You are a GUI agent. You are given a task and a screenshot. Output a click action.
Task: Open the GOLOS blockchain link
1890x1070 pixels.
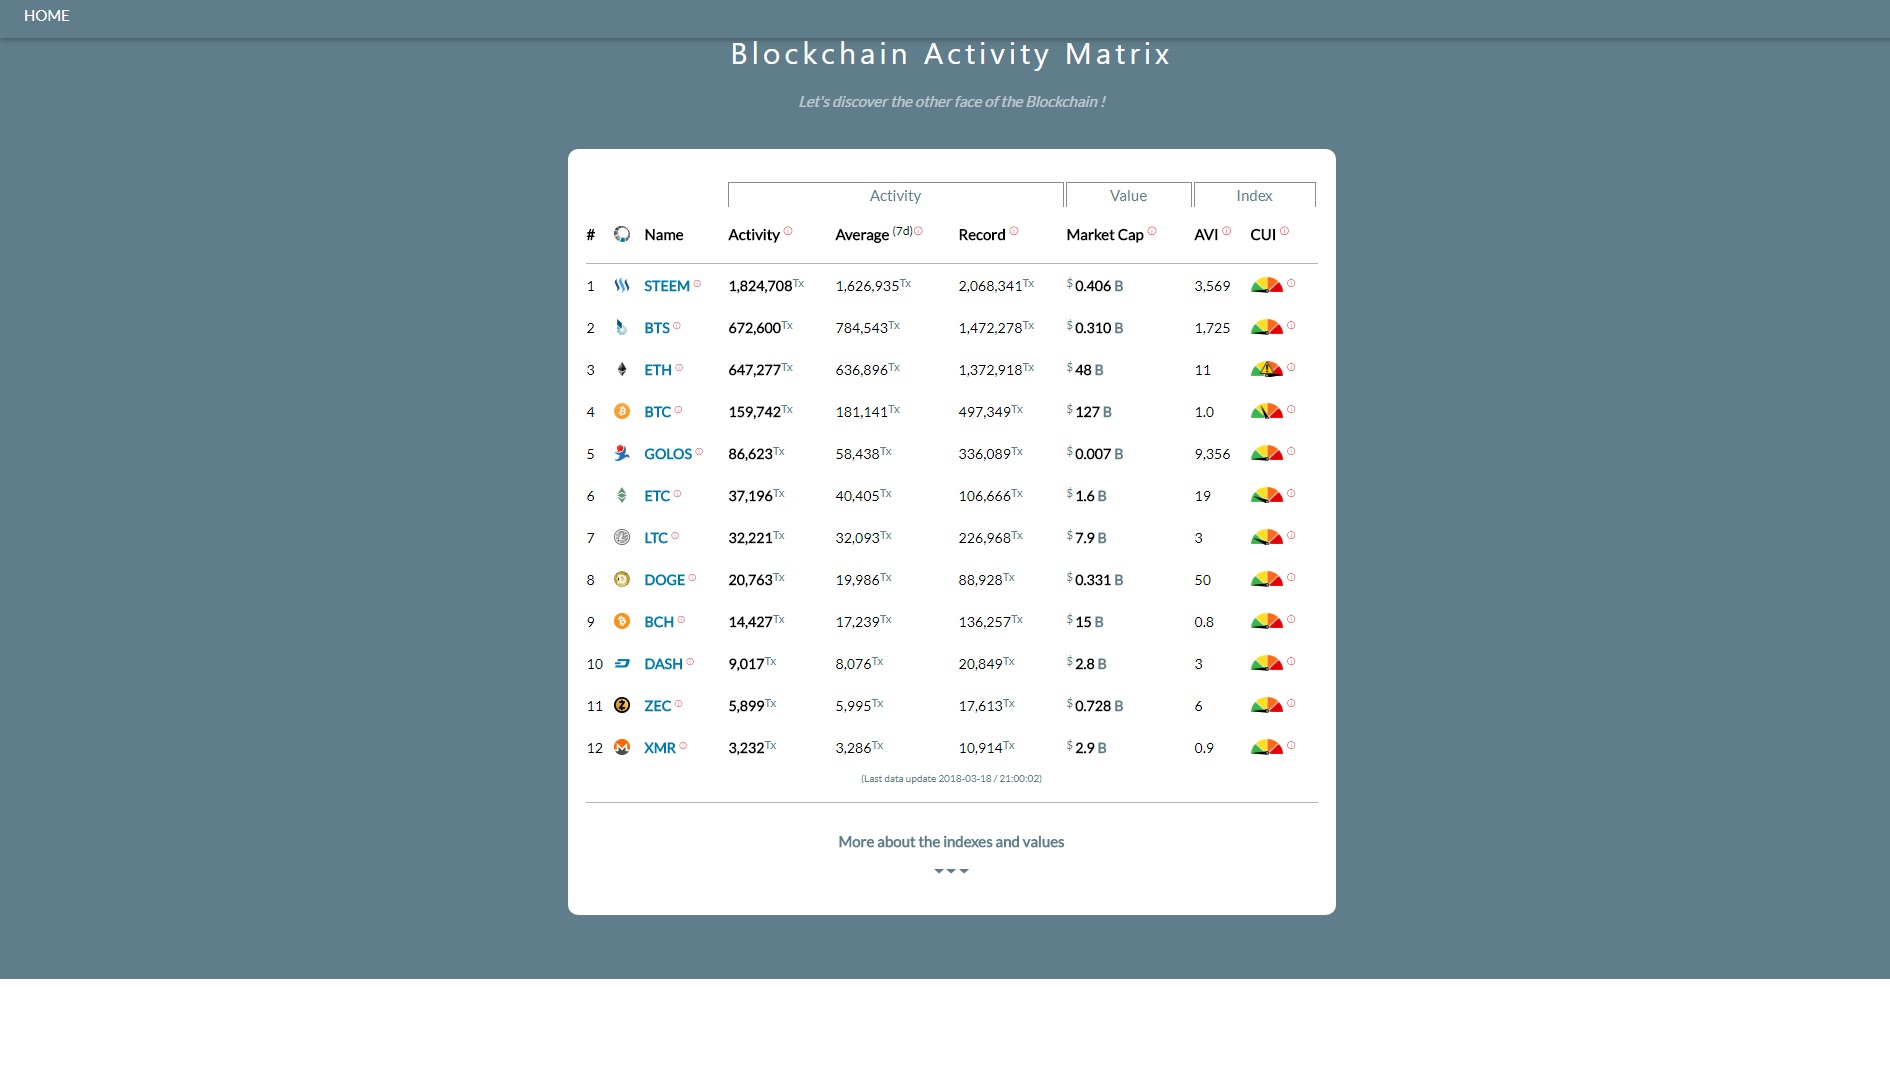point(668,454)
